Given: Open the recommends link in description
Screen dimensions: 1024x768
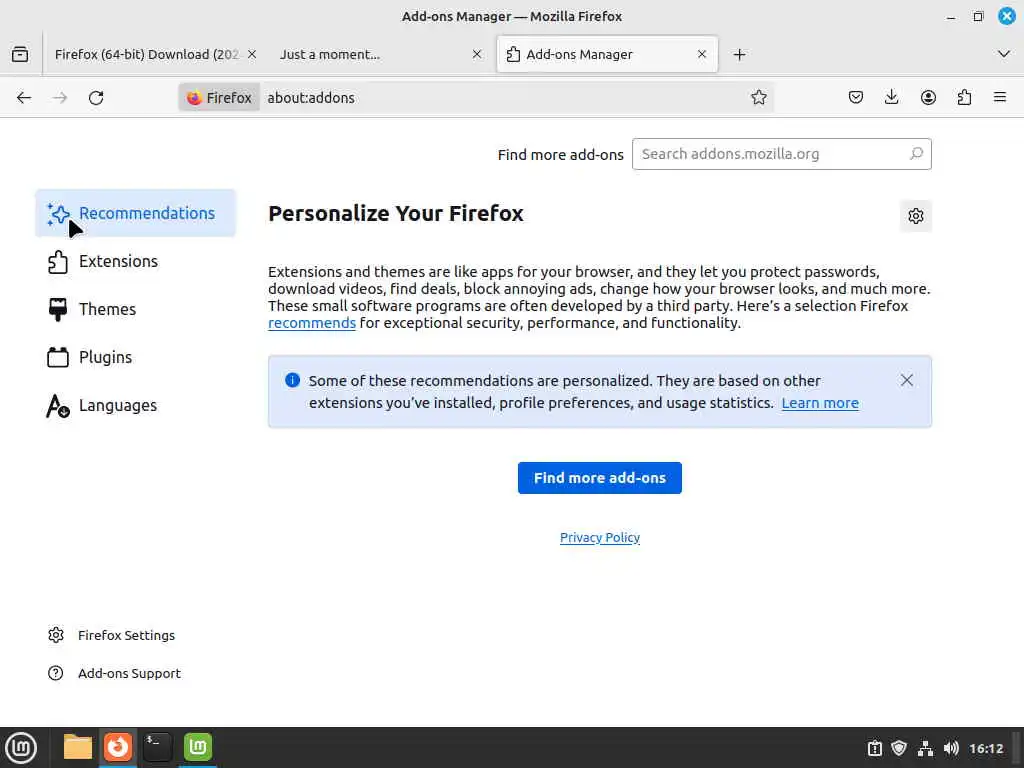Looking at the screenshot, I should pos(312,323).
